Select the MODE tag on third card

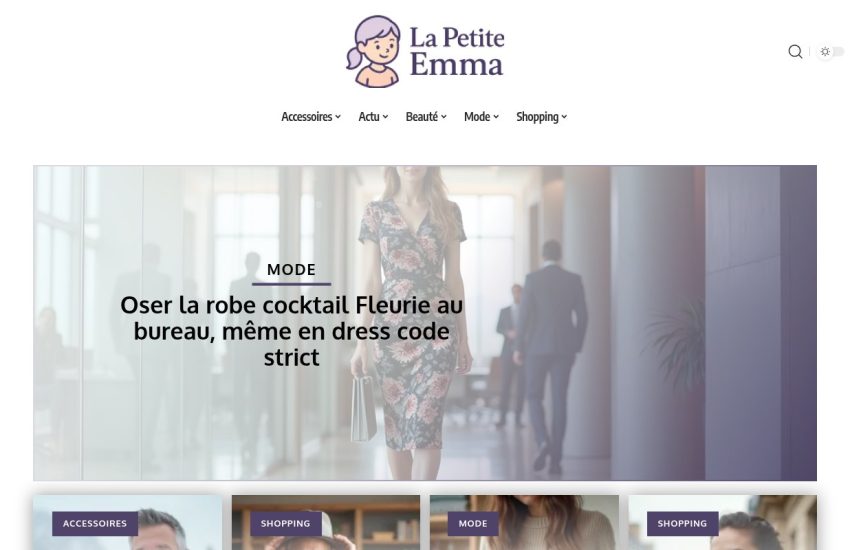473,523
